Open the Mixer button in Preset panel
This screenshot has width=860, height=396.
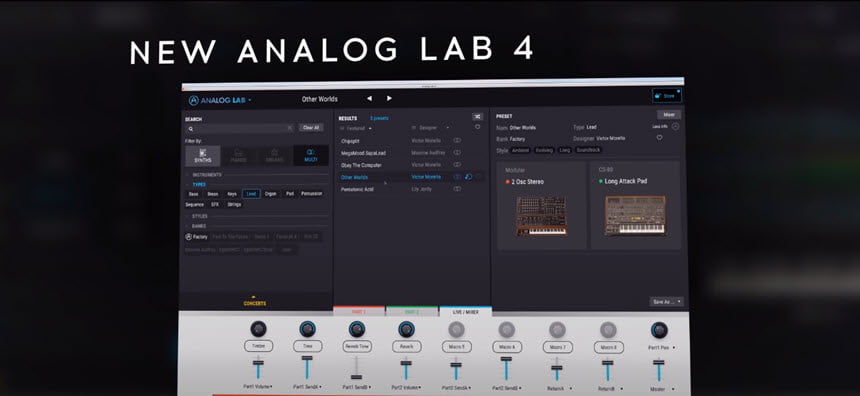tap(669, 115)
